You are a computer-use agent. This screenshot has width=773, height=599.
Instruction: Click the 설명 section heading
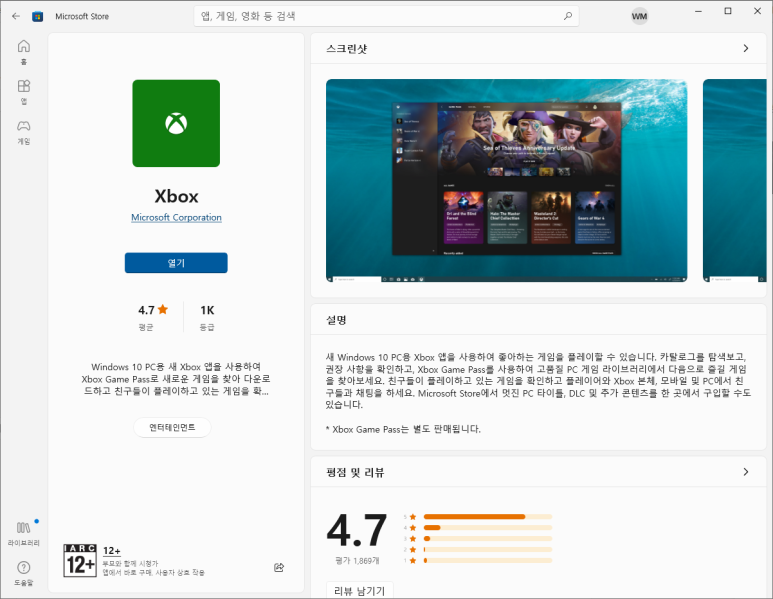click(x=336, y=320)
